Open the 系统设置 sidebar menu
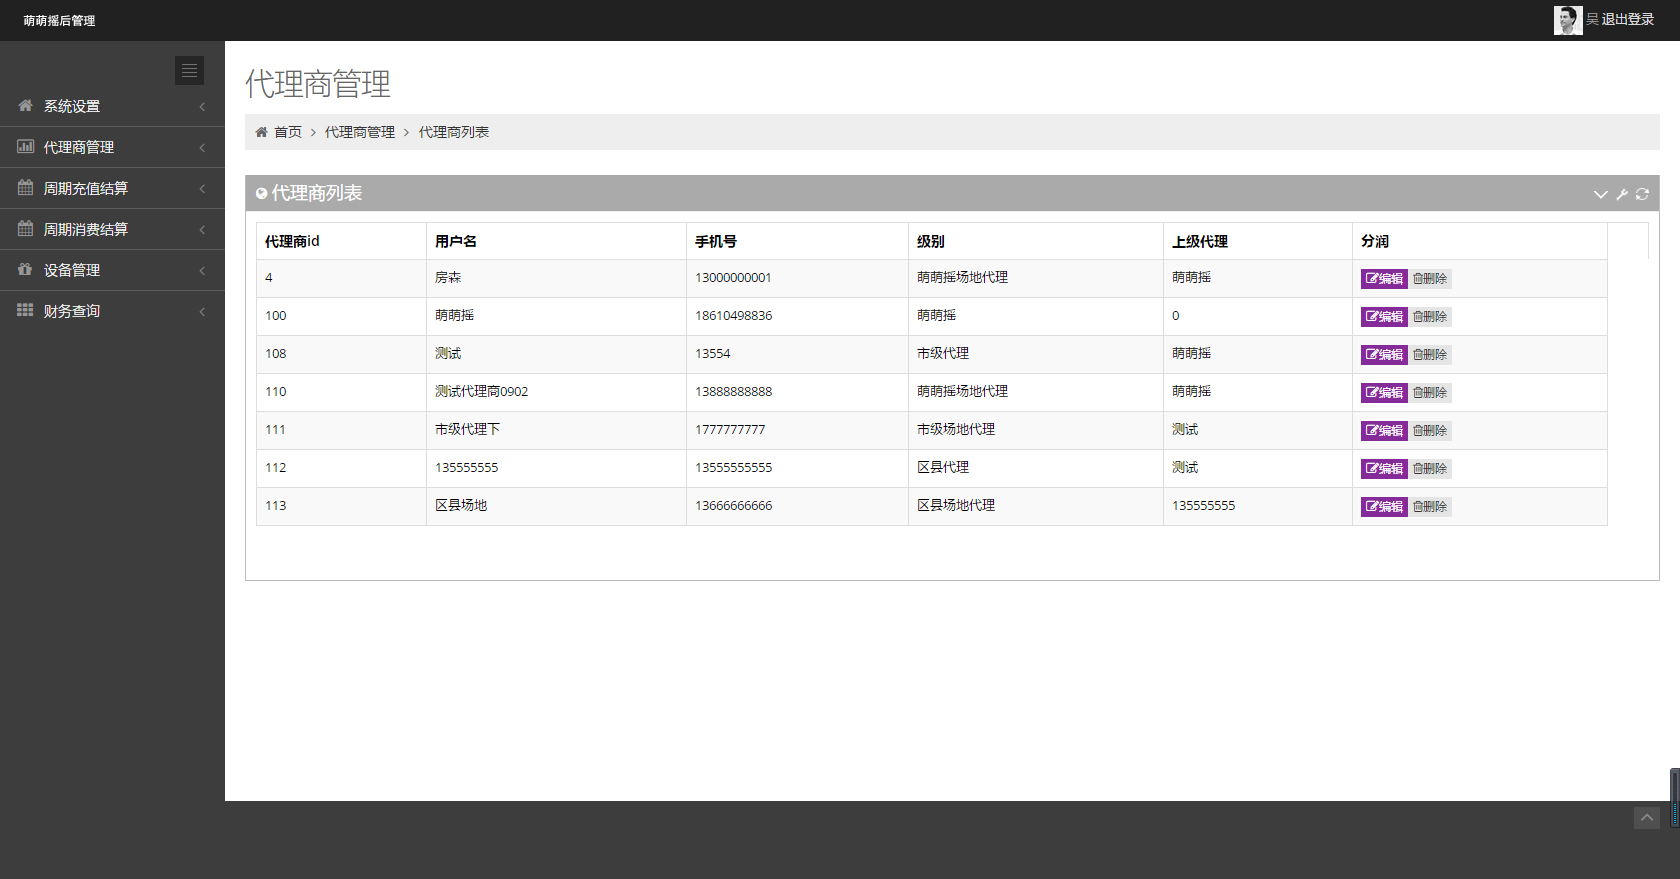Screen dimensions: 1680x879 (112, 106)
